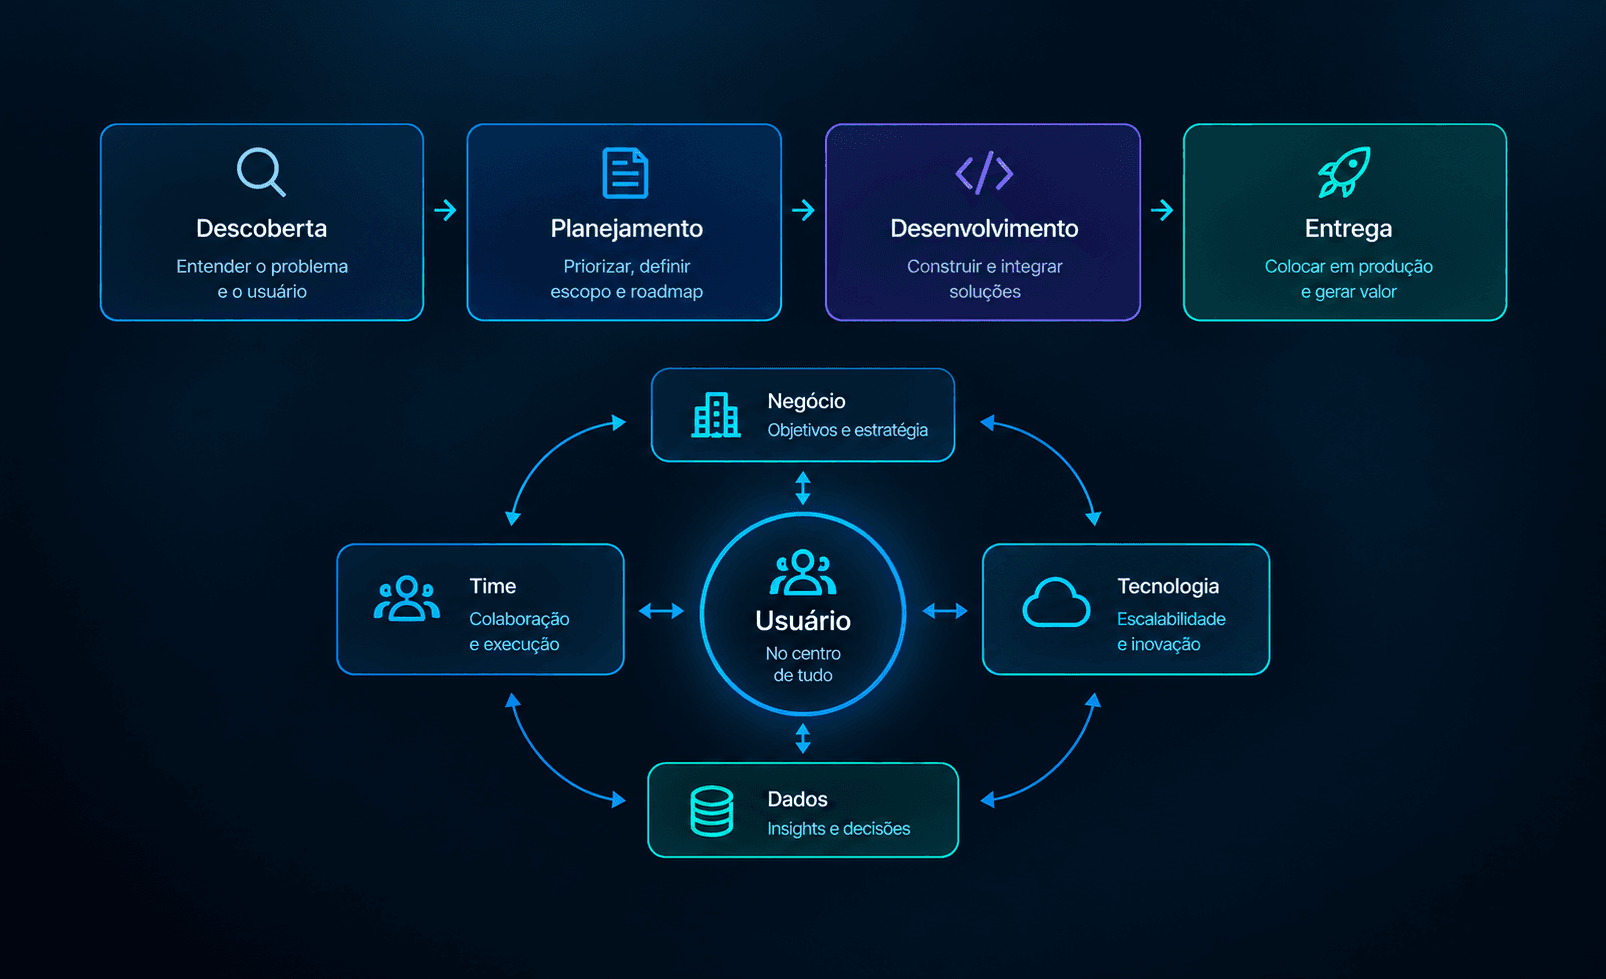The height and width of the screenshot is (979, 1606).
Task: Click the users icon in central Usuário circle
Action: point(803,572)
